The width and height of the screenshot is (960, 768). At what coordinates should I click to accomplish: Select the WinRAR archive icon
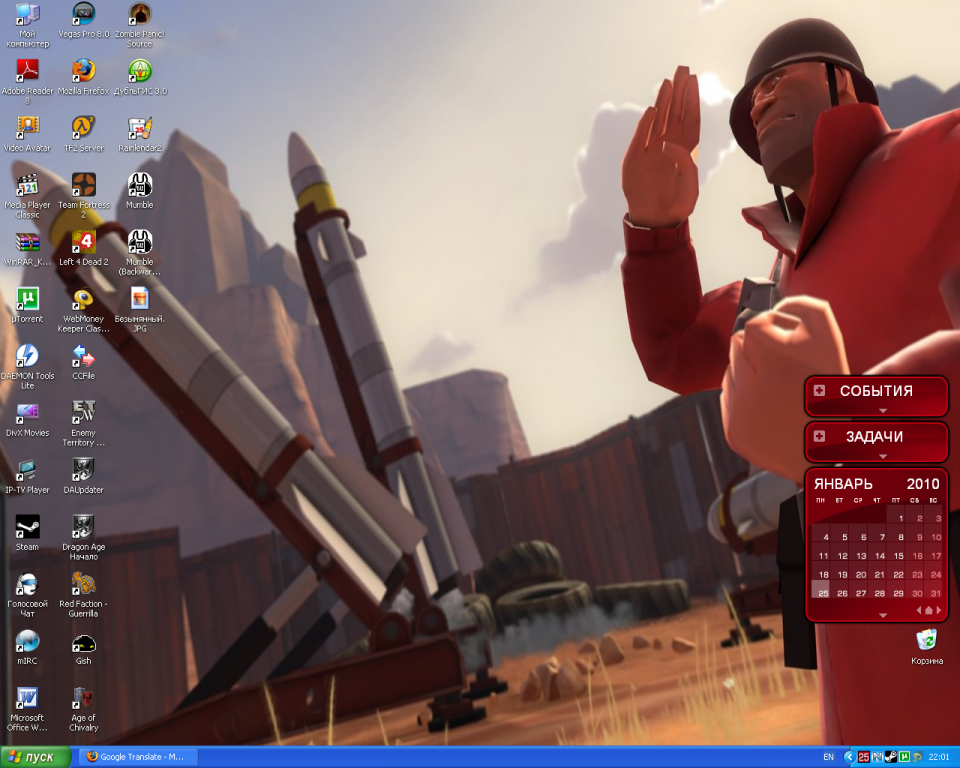[27, 248]
